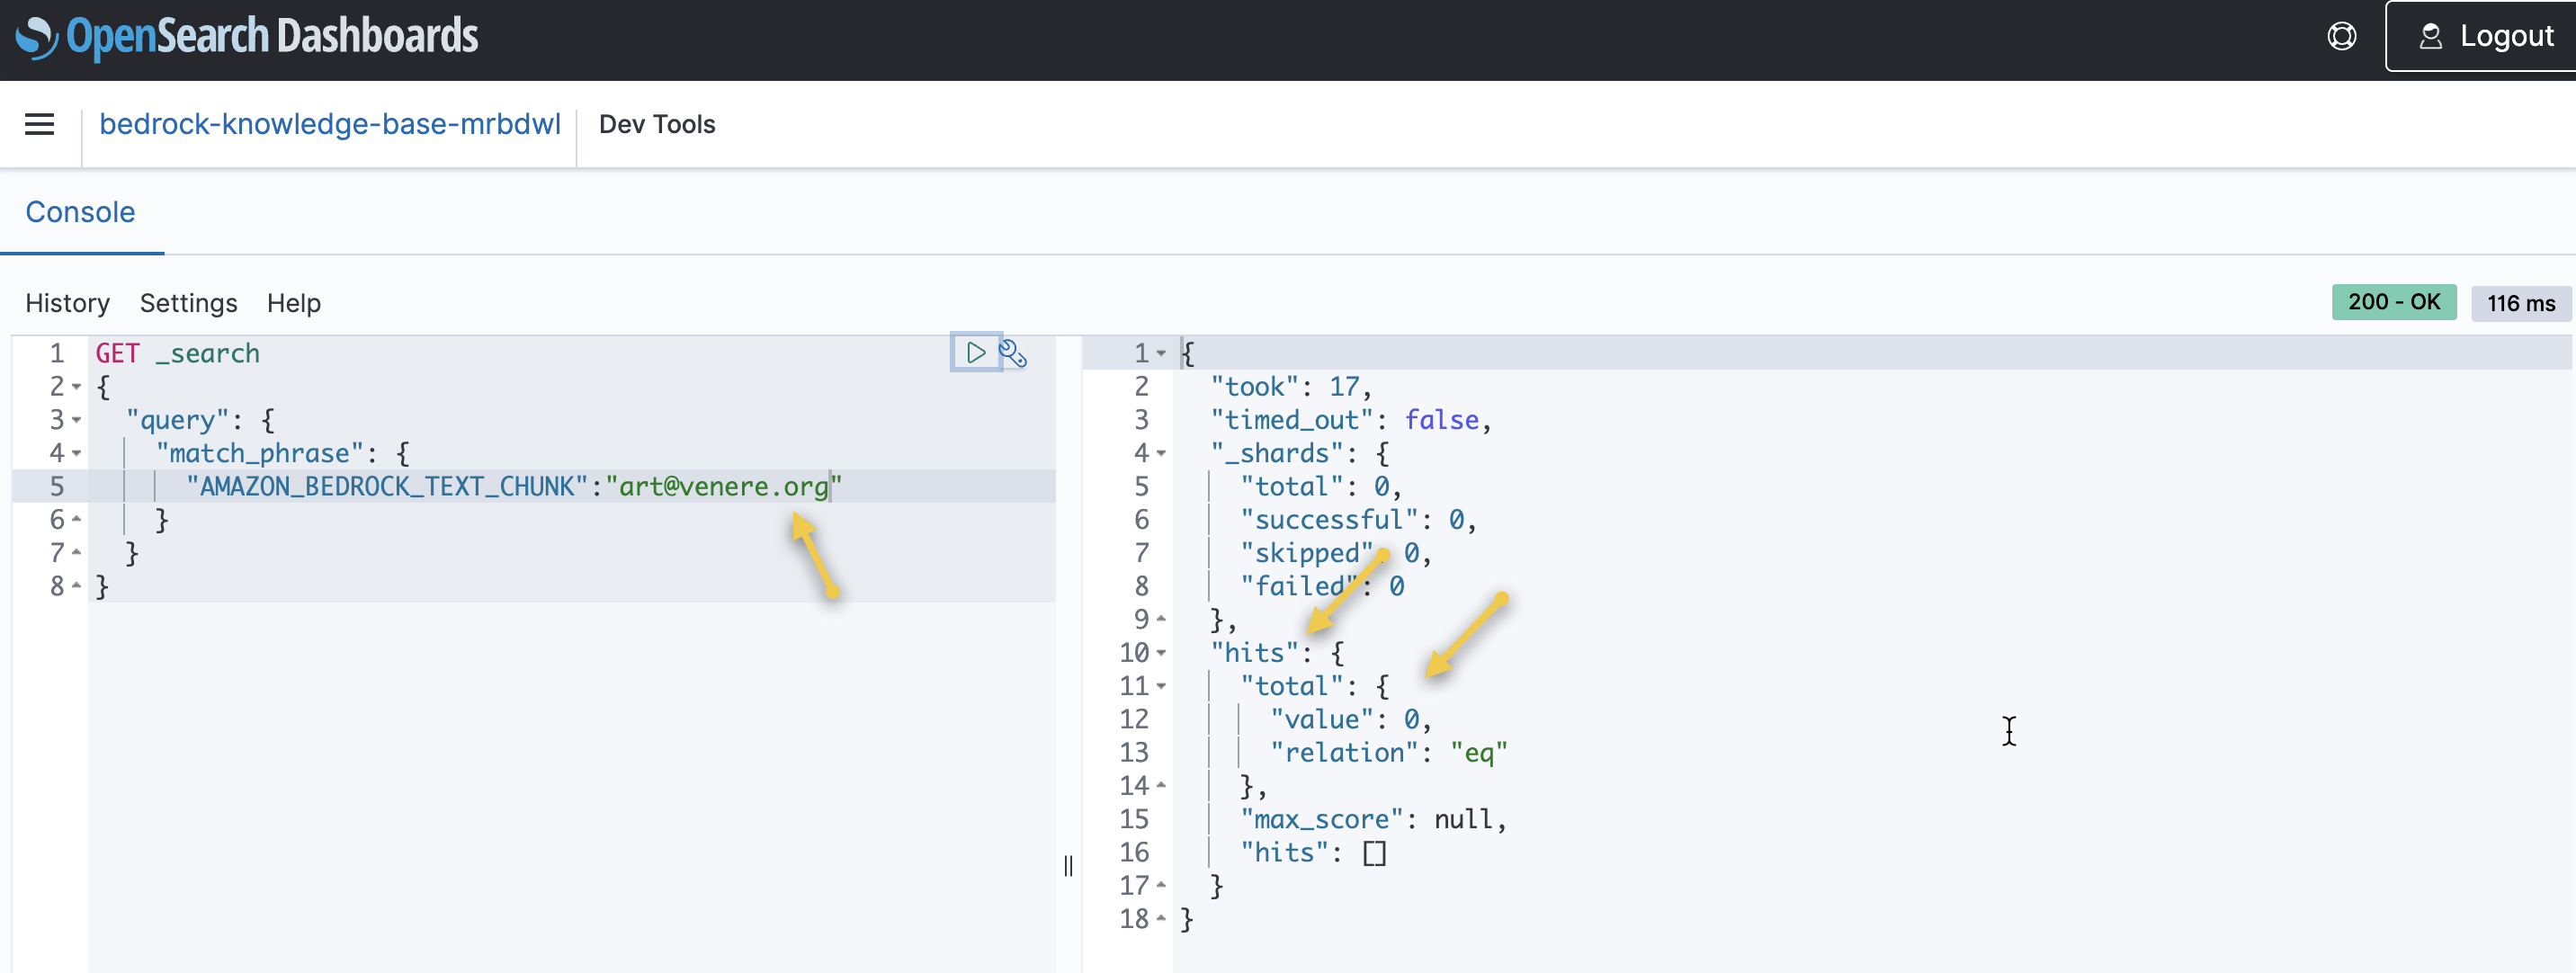Collapse "total" object at response line 11

coord(1161,686)
